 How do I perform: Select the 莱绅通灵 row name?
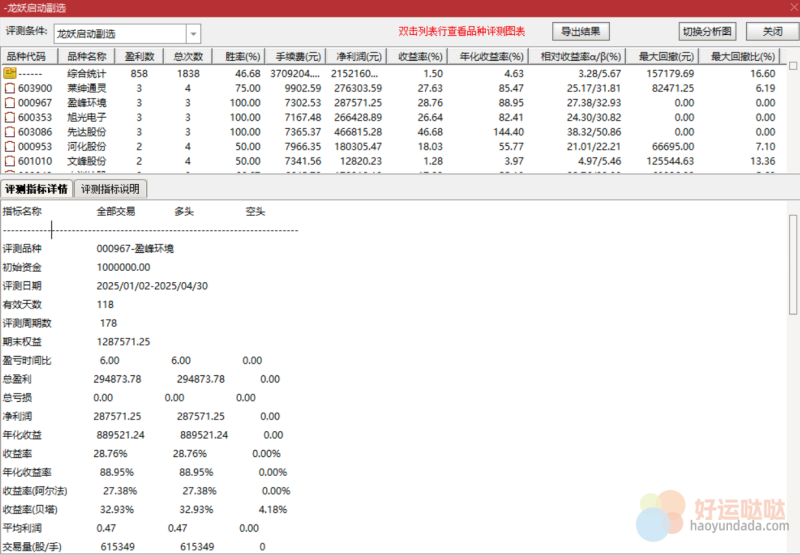coord(87,88)
